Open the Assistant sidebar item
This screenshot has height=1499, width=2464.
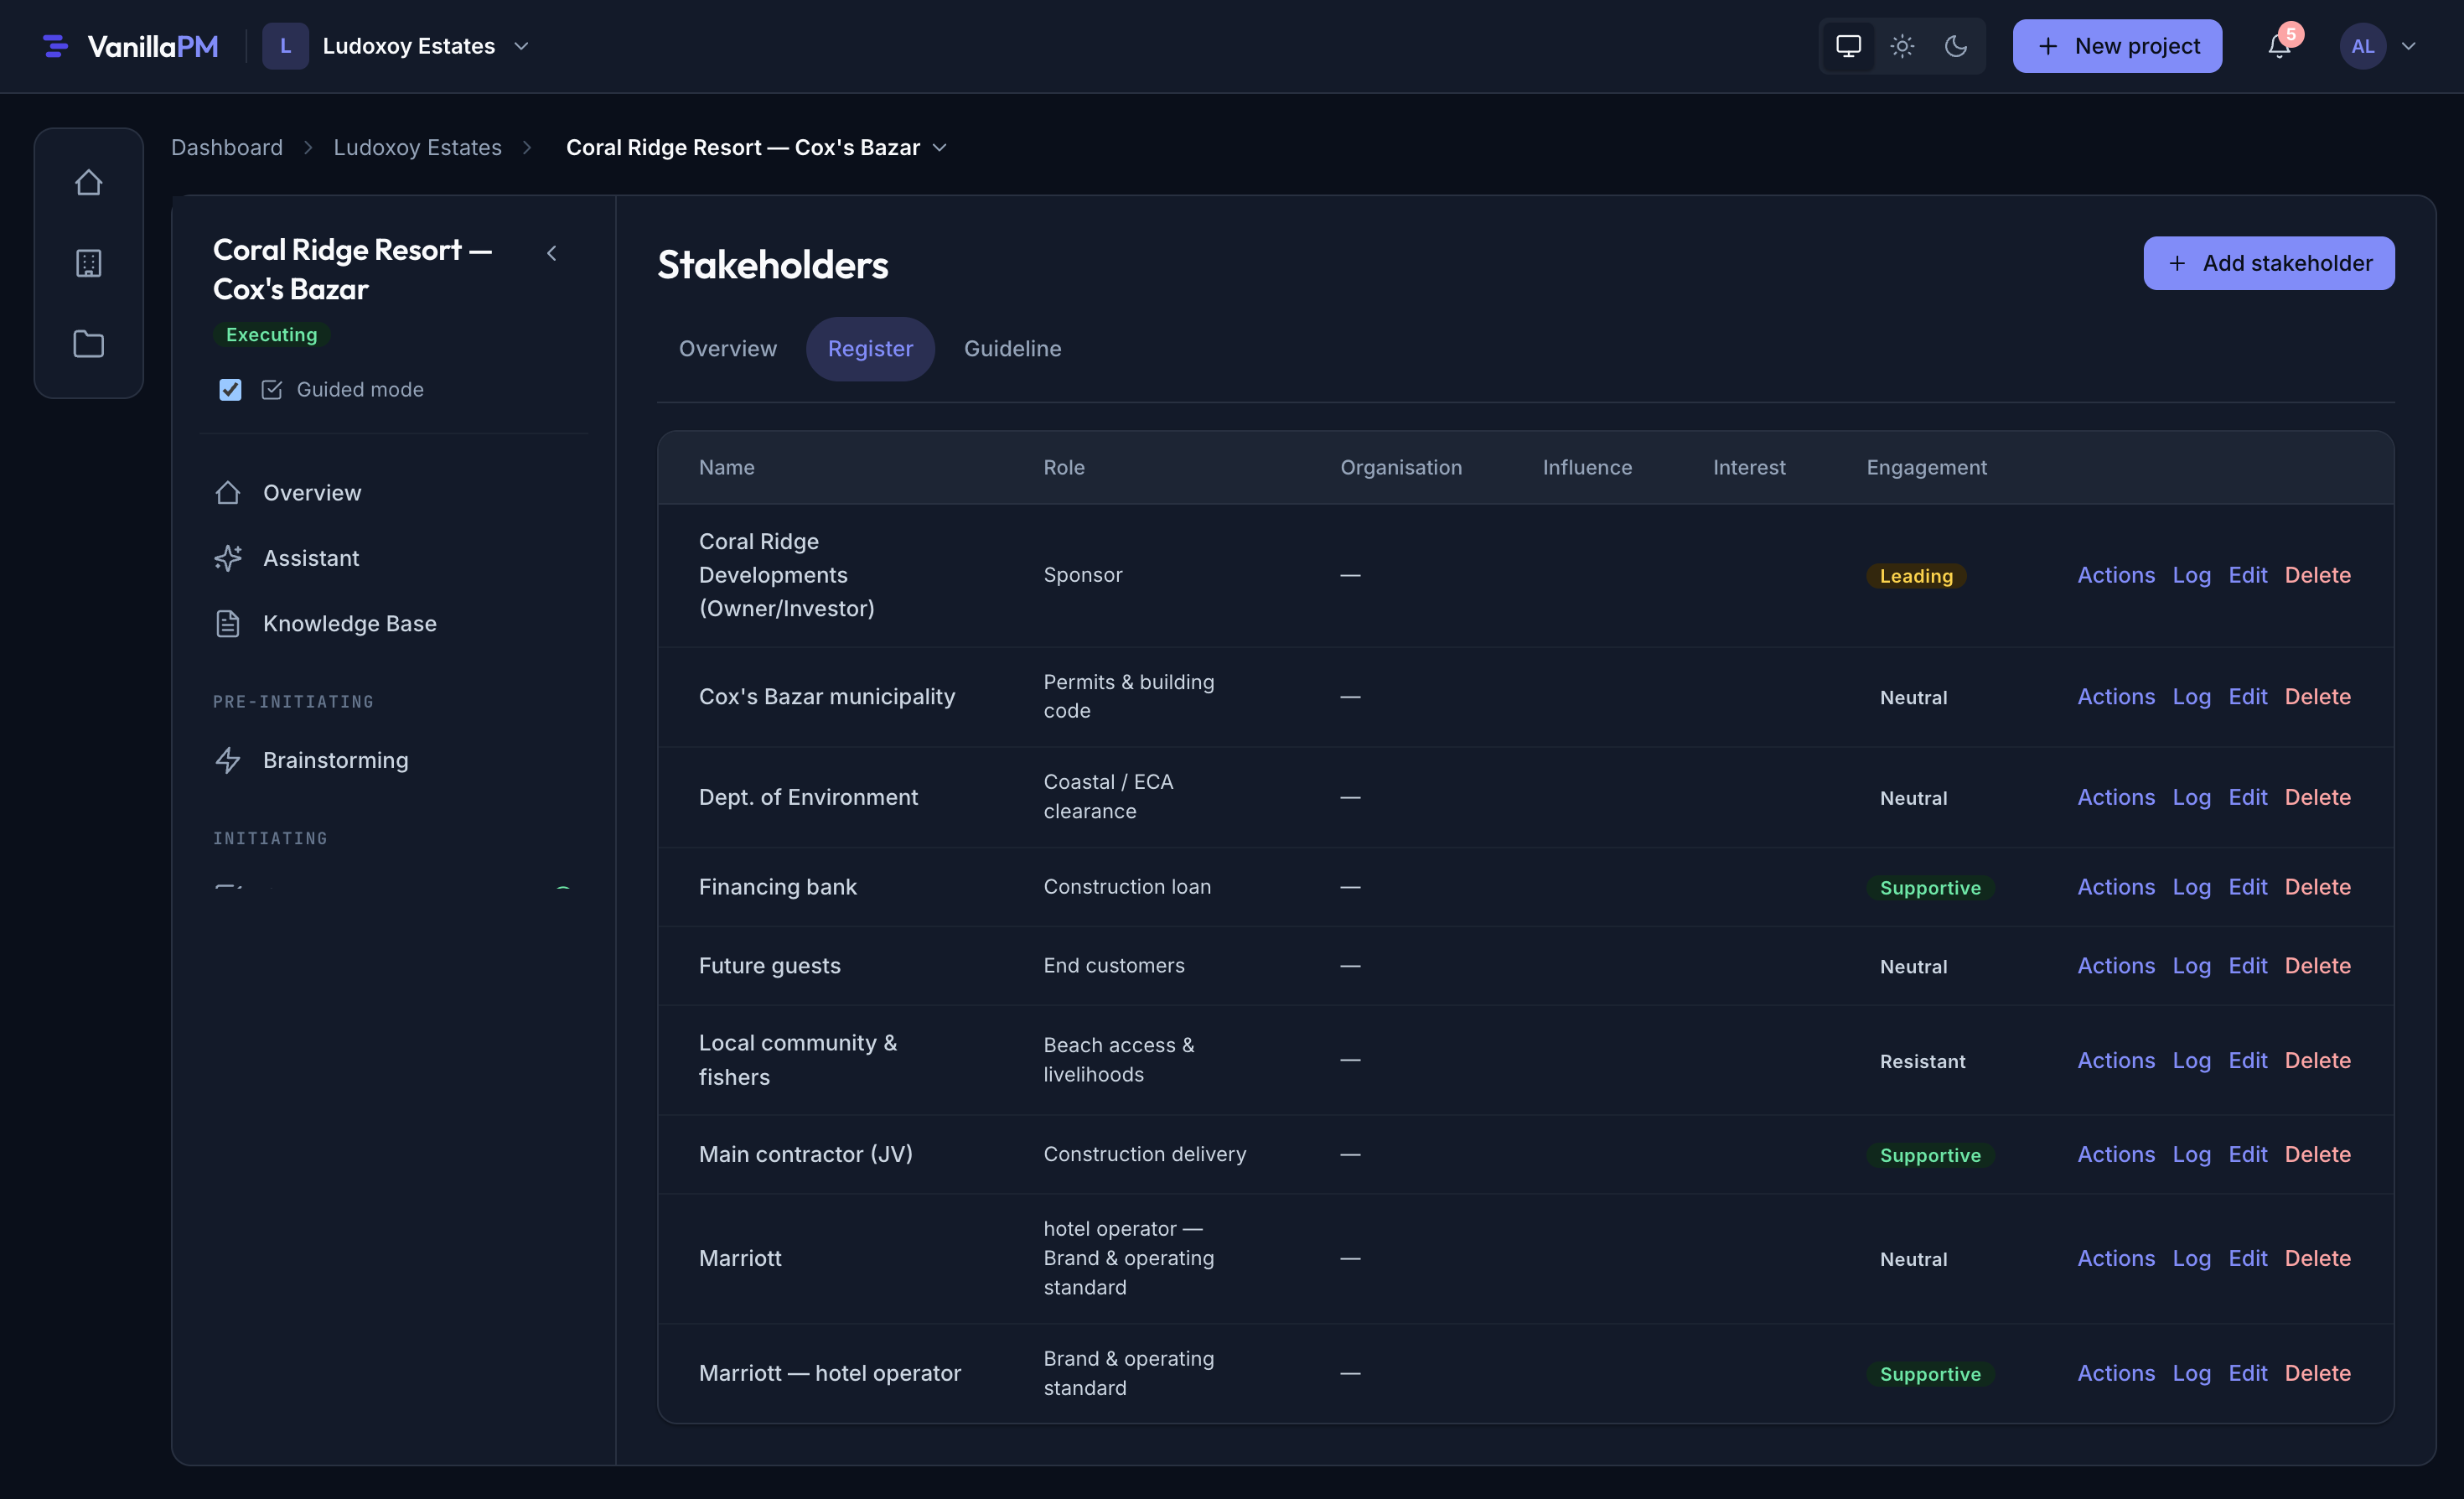pyautogui.click(x=394, y=558)
